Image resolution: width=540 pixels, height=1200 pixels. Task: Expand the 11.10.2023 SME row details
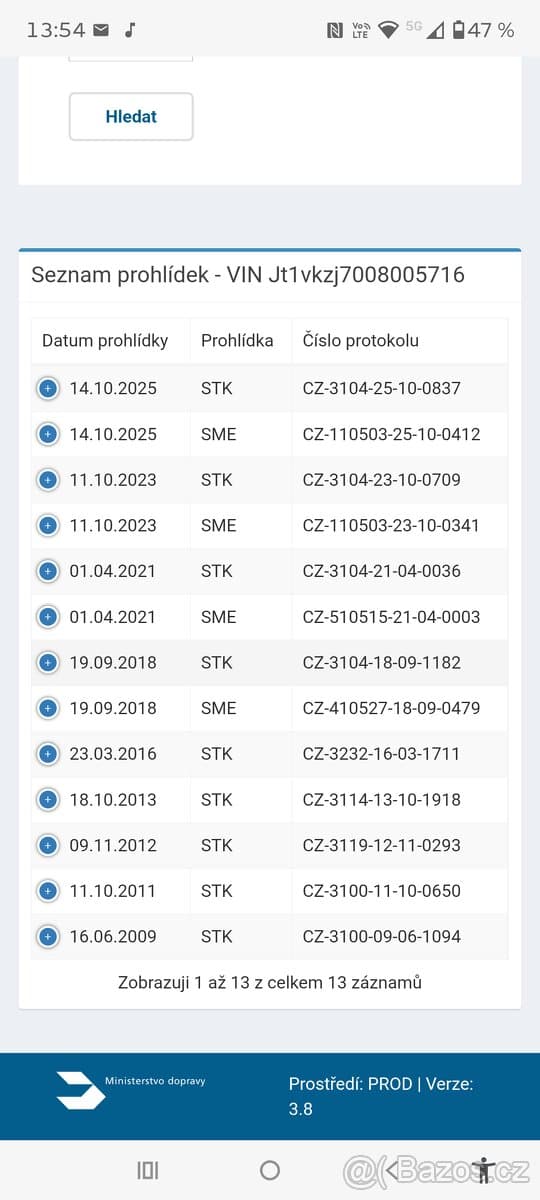click(x=47, y=525)
